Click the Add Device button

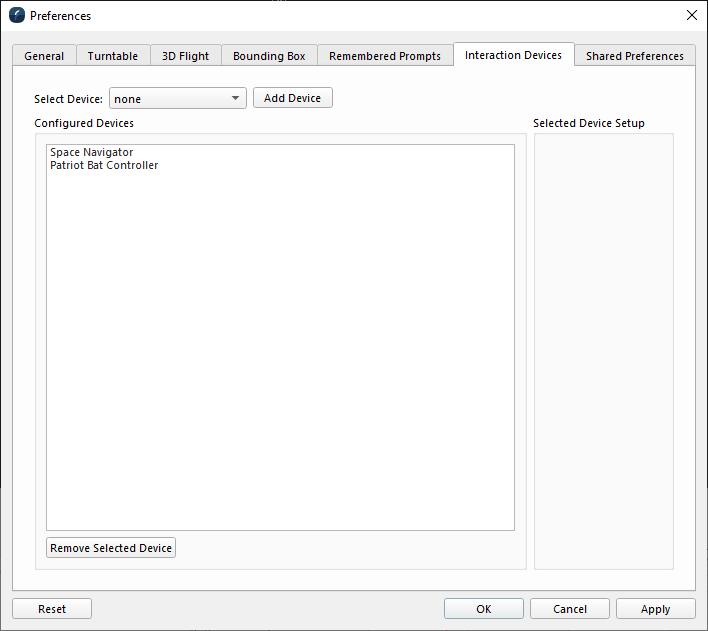293,98
